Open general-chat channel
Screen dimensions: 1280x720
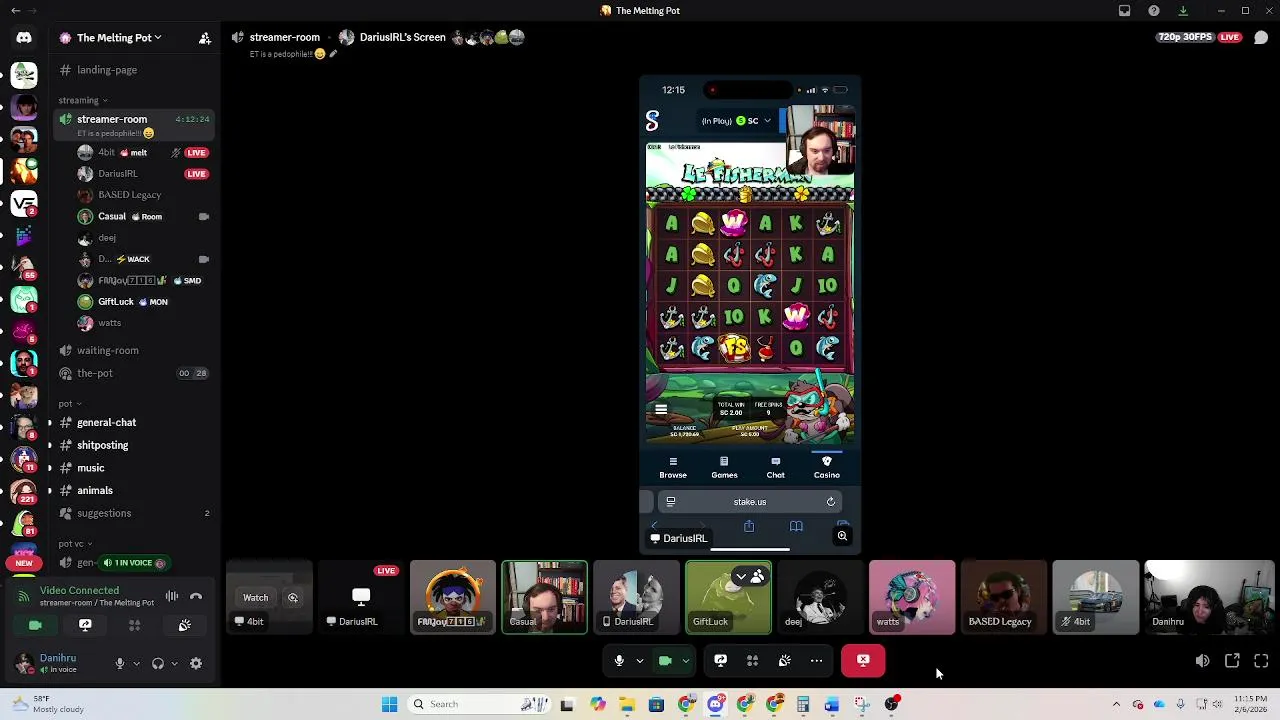click(x=133, y=422)
